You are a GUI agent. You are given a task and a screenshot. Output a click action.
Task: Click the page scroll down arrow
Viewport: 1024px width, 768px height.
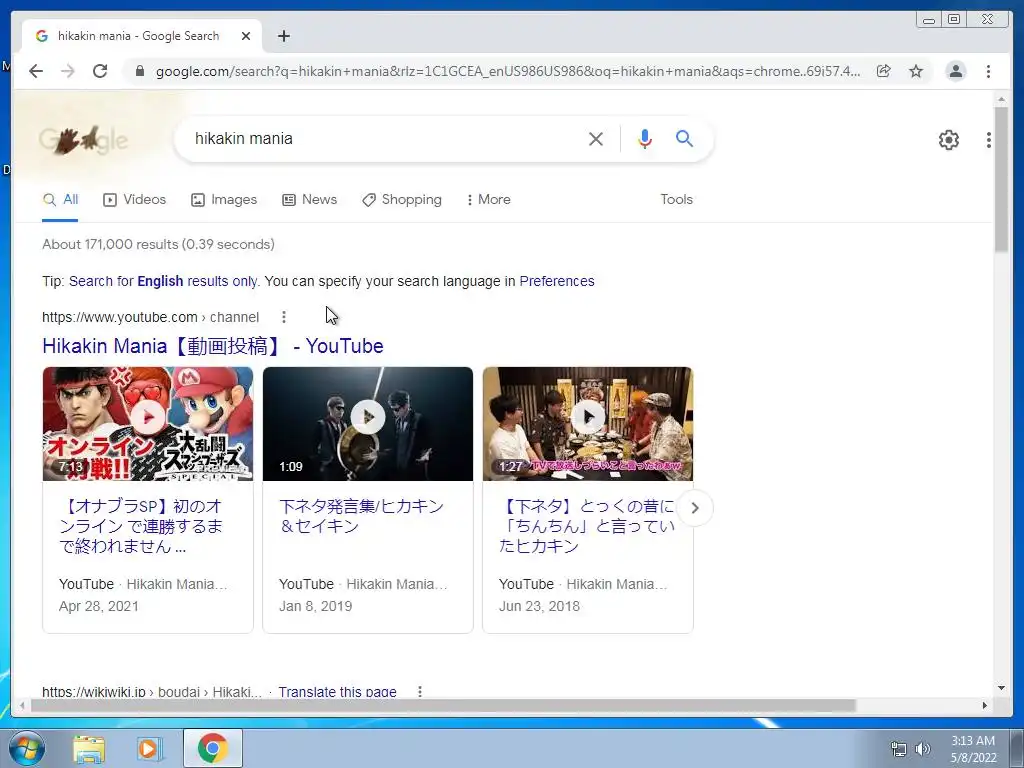click(x=1001, y=688)
